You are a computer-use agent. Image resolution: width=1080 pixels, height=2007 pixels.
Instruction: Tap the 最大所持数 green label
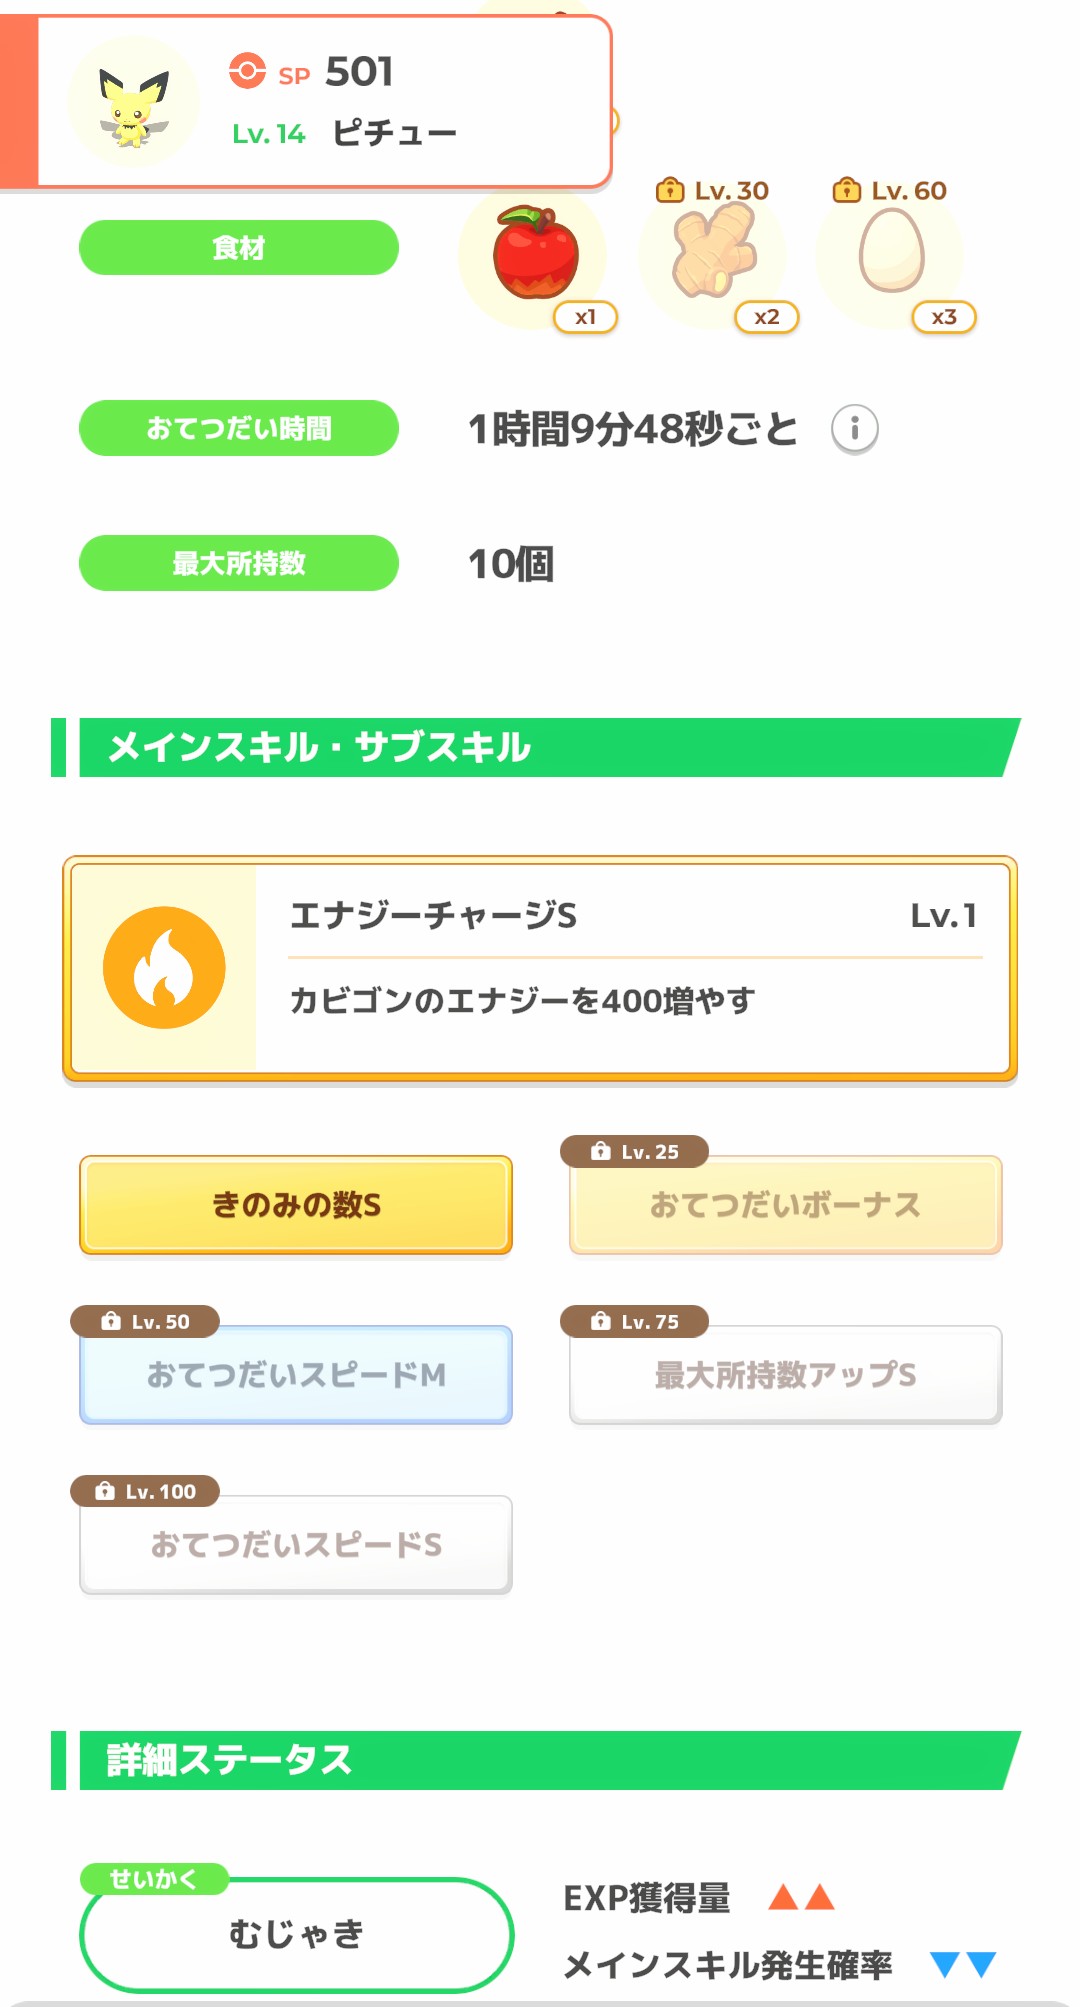pos(239,563)
